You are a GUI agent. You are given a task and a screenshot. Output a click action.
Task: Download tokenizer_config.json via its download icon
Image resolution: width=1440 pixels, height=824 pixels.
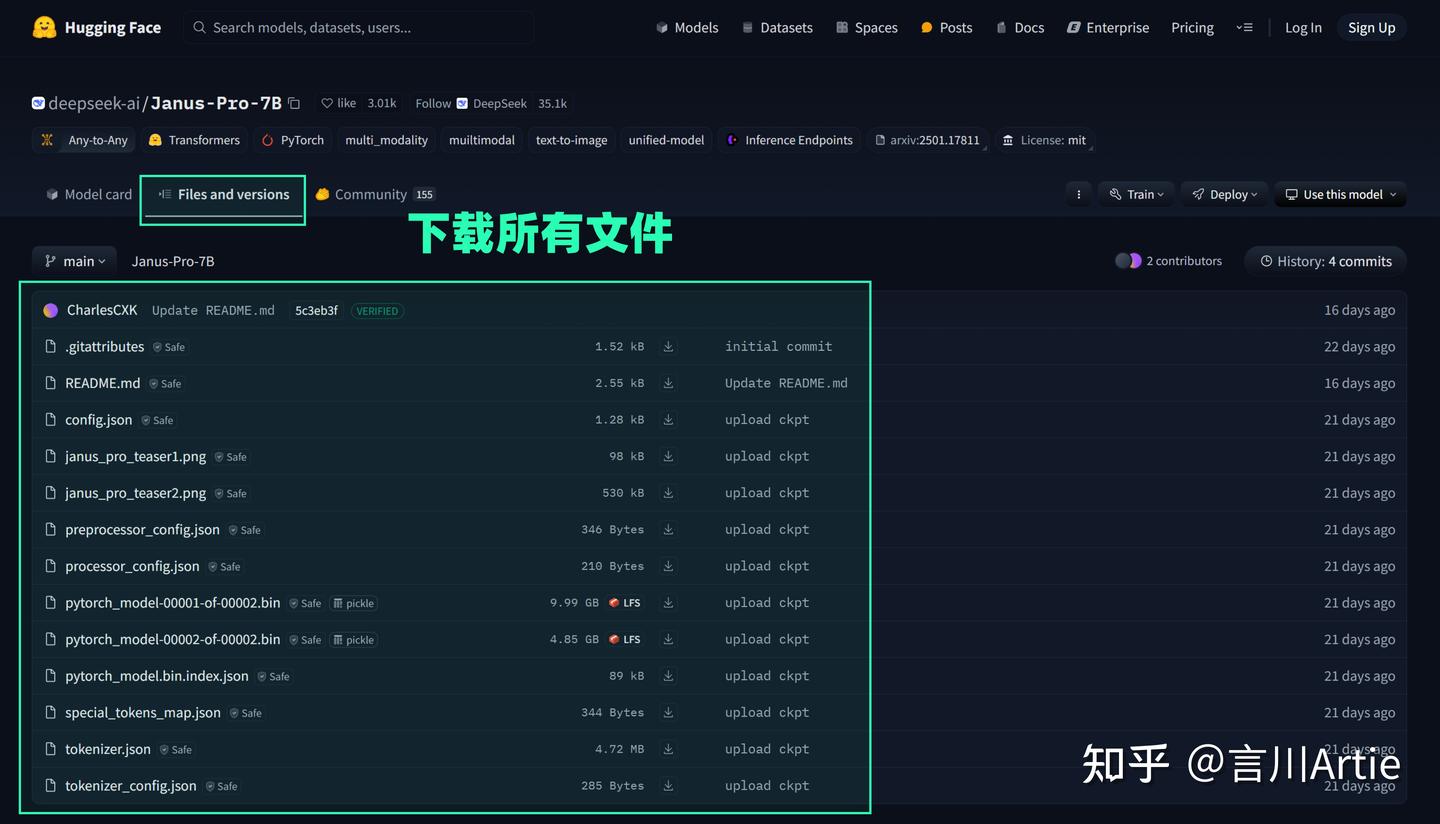click(x=668, y=786)
